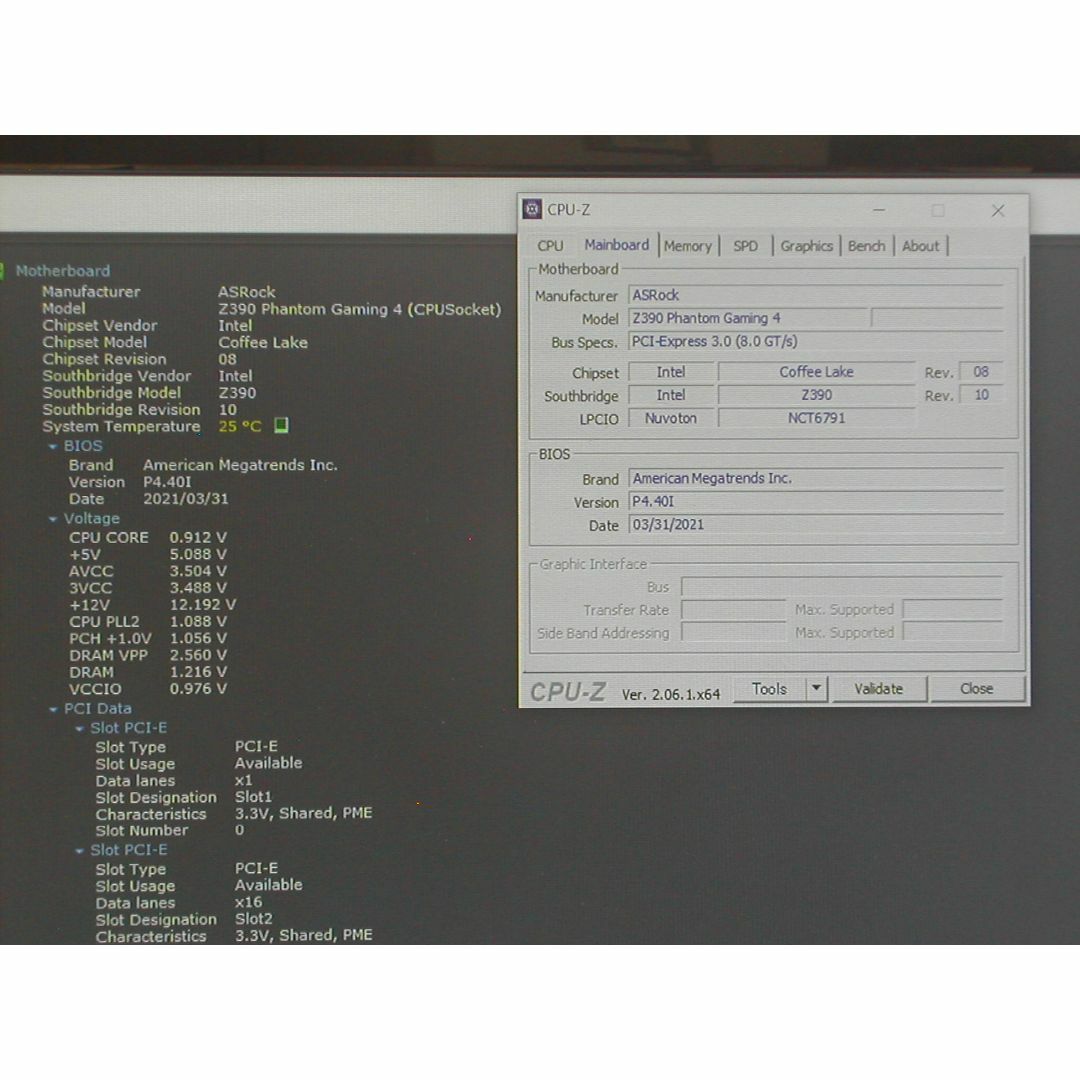The image size is (1080, 1080).
Task: Collapse the BIOS section in Speccy
Action: click(x=52, y=446)
